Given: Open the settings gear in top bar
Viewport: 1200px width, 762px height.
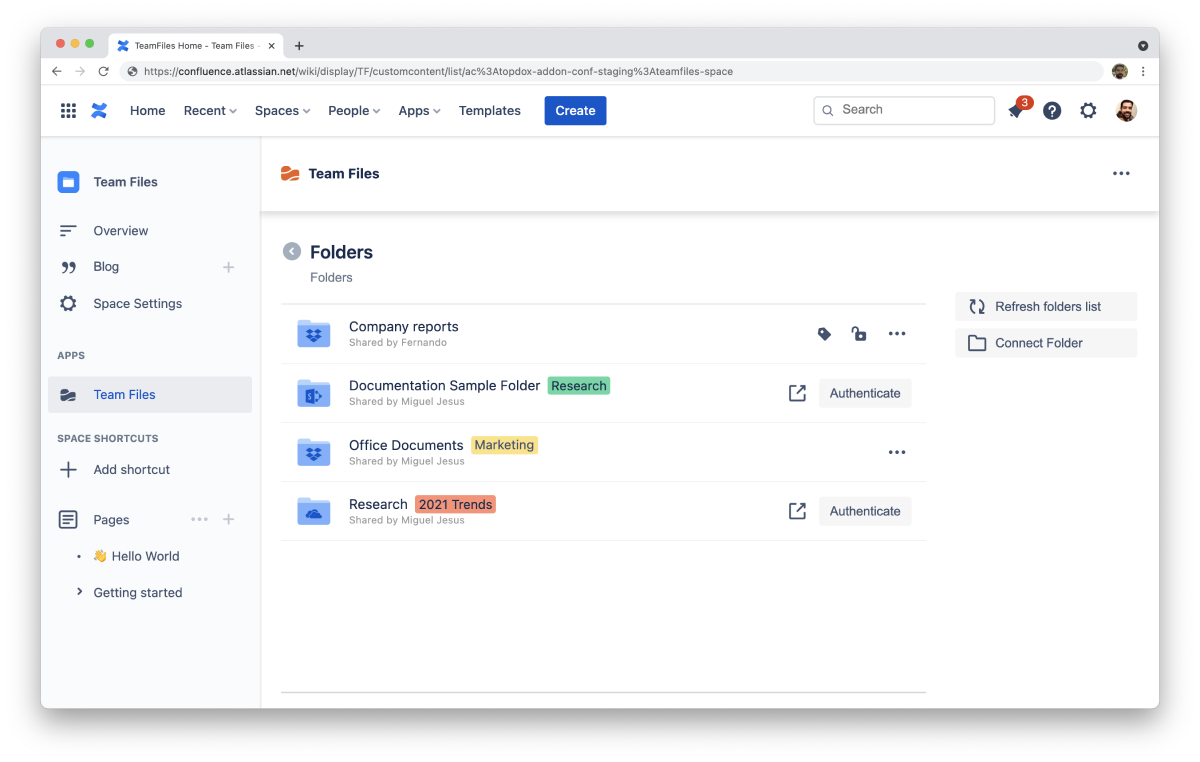Looking at the screenshot, I should 1088,111.
